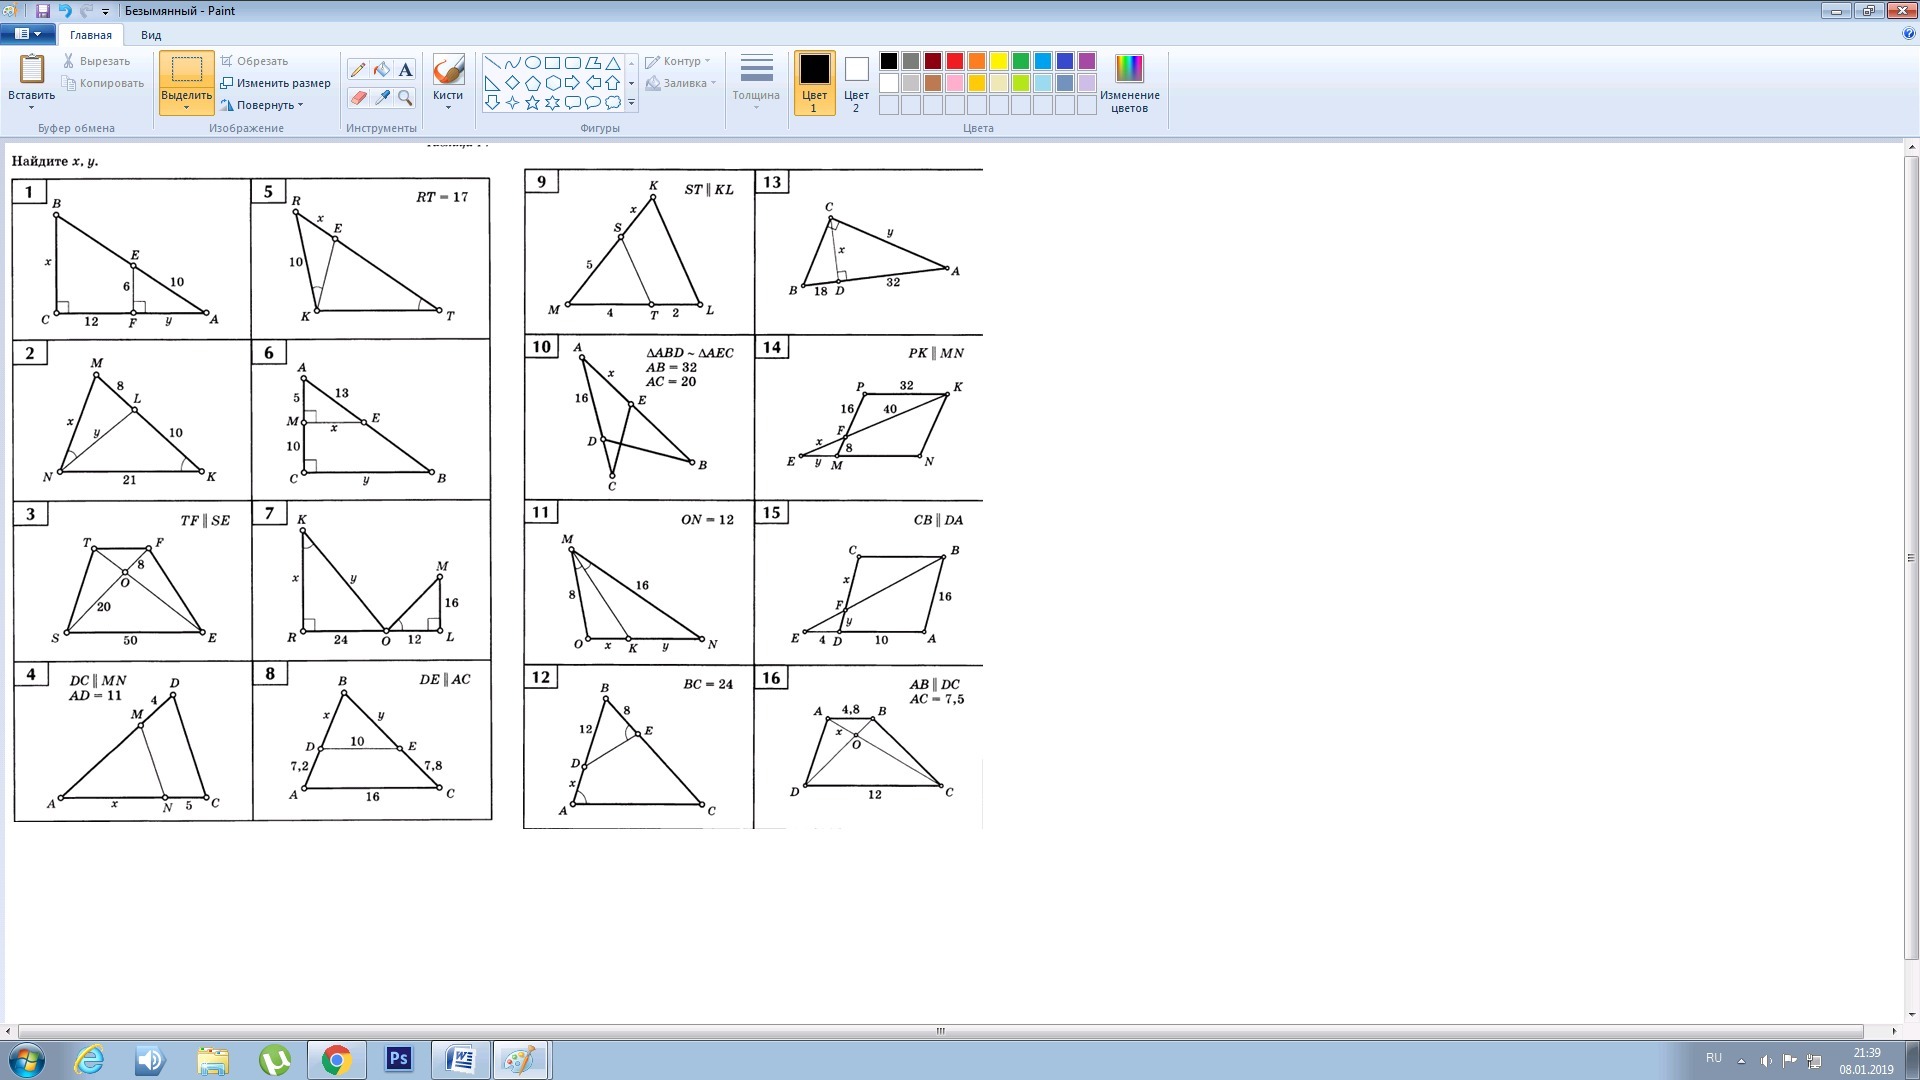
Task: Select the Fill with color bucket tool
Action: [x=381, y=69]
